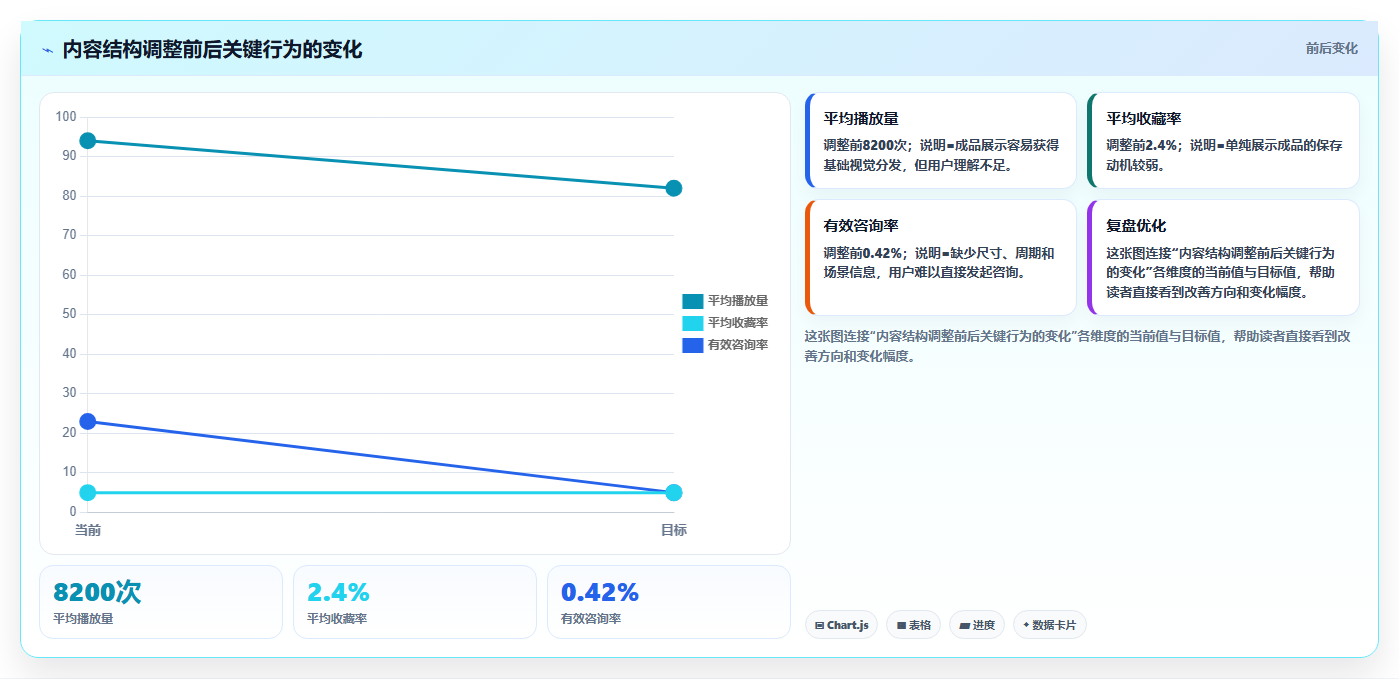Image resolution: width=1399 pixels, height=679 pixels.
Task: Click the 2.4% stat value
Action: click(x=338, y=592)
